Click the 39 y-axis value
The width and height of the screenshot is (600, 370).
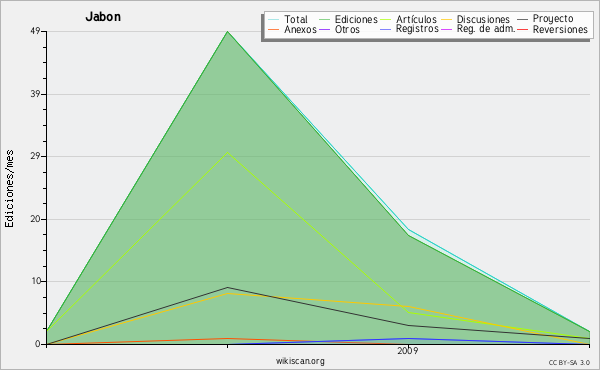pyautogui.click(x=36, y=94)
